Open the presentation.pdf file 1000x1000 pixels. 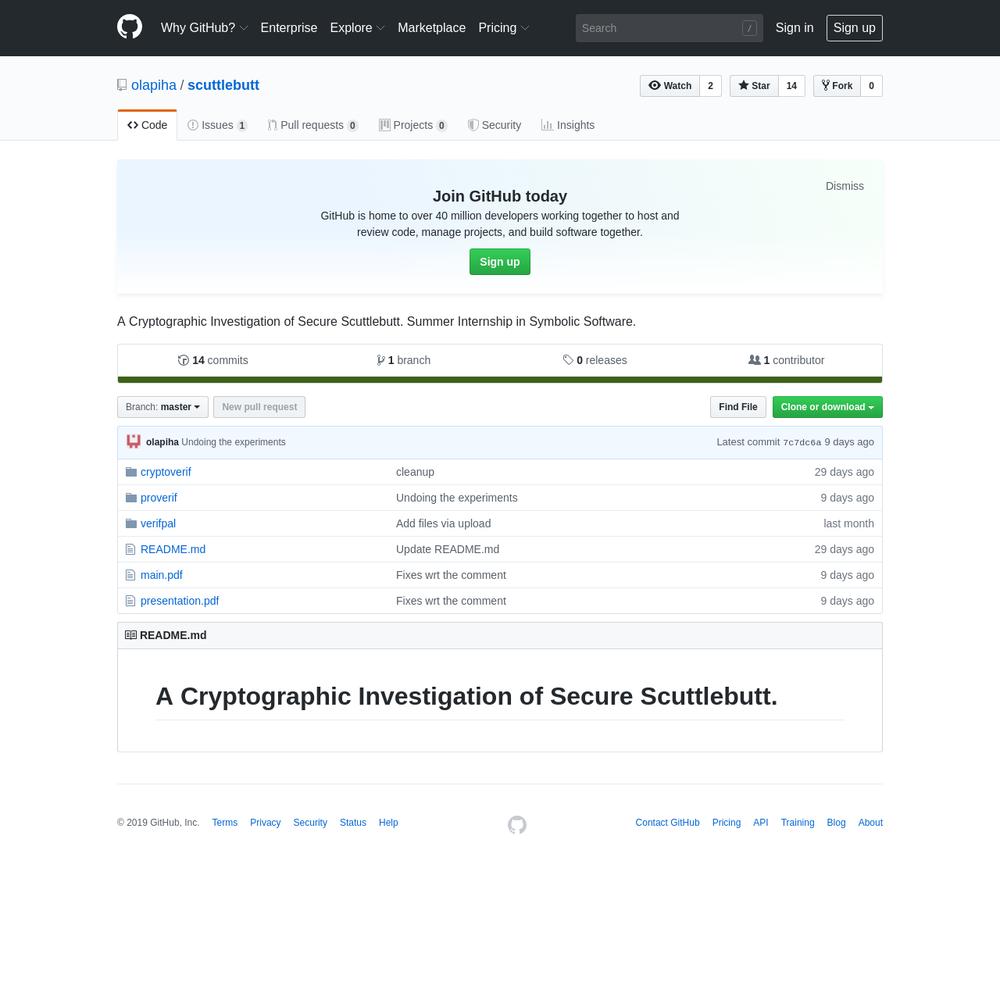[180, 601]
